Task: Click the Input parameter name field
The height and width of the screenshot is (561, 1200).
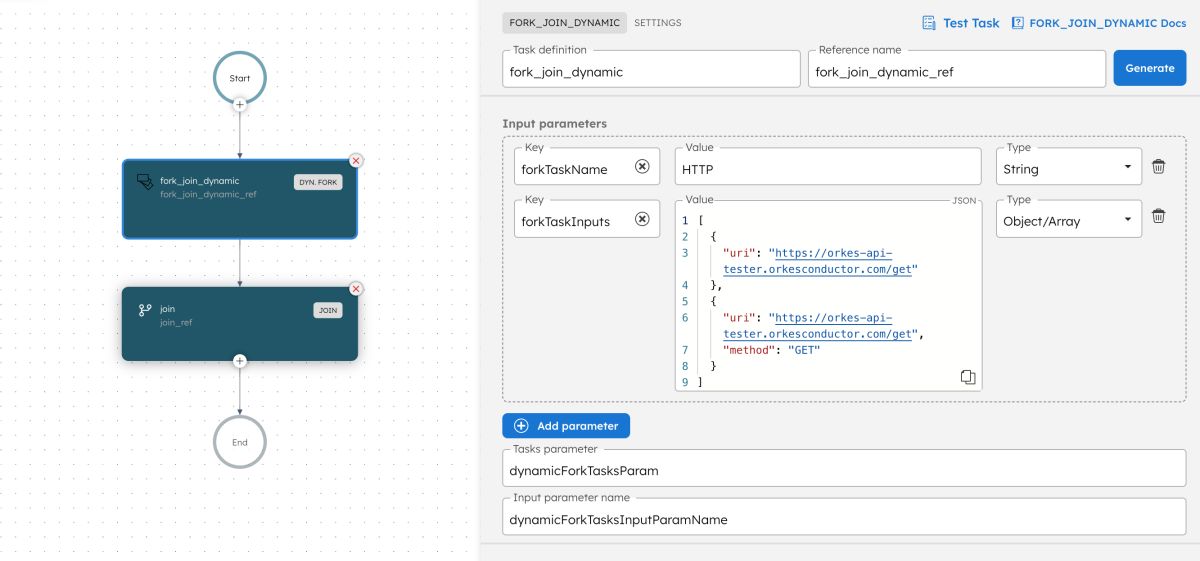Action: (x=843, y=517)
